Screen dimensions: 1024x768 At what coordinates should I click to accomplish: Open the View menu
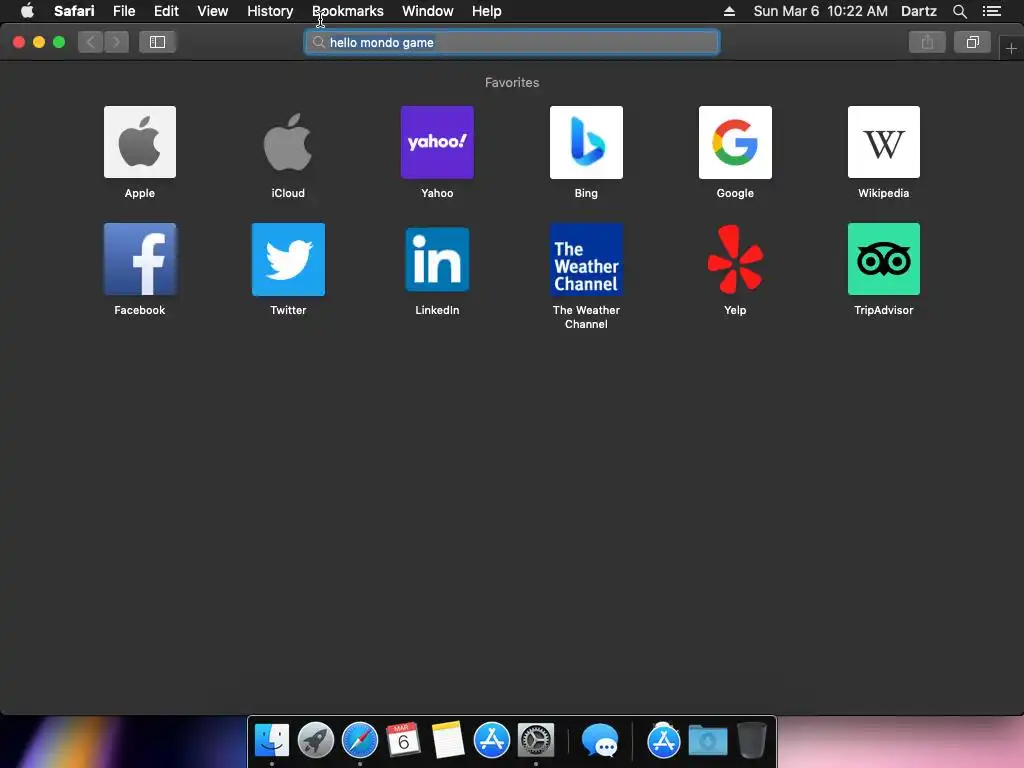(x=213, y=11)
